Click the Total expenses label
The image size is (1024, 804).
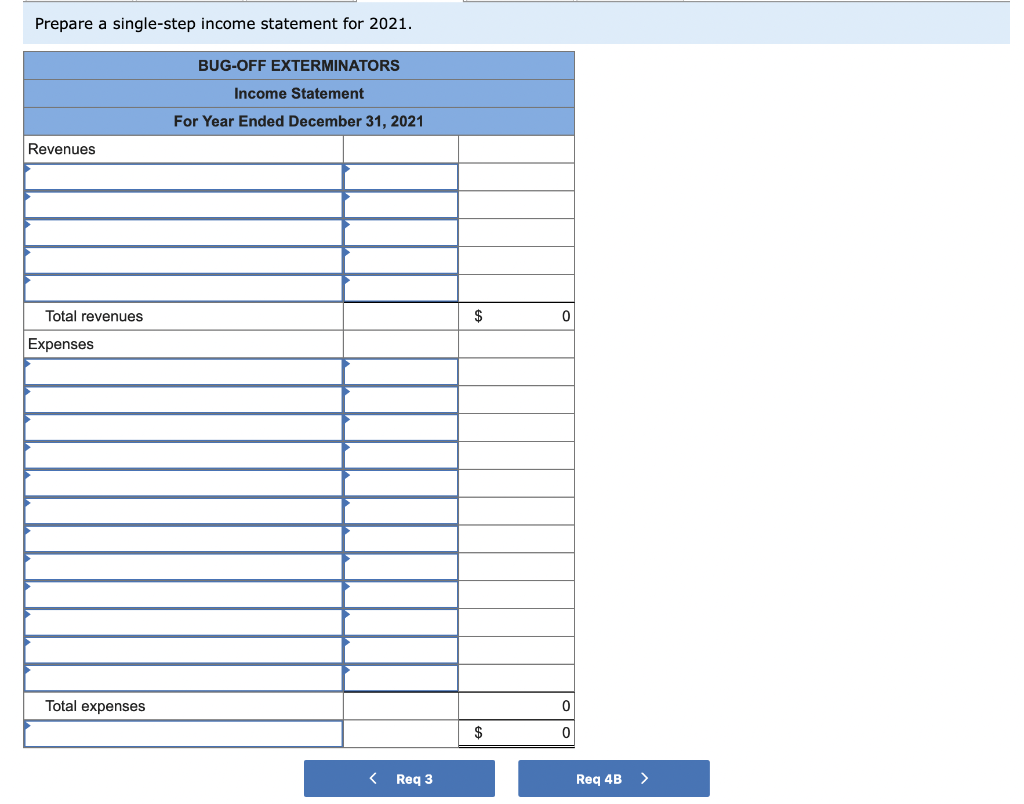pyautogui.click(x=95, y=706)
